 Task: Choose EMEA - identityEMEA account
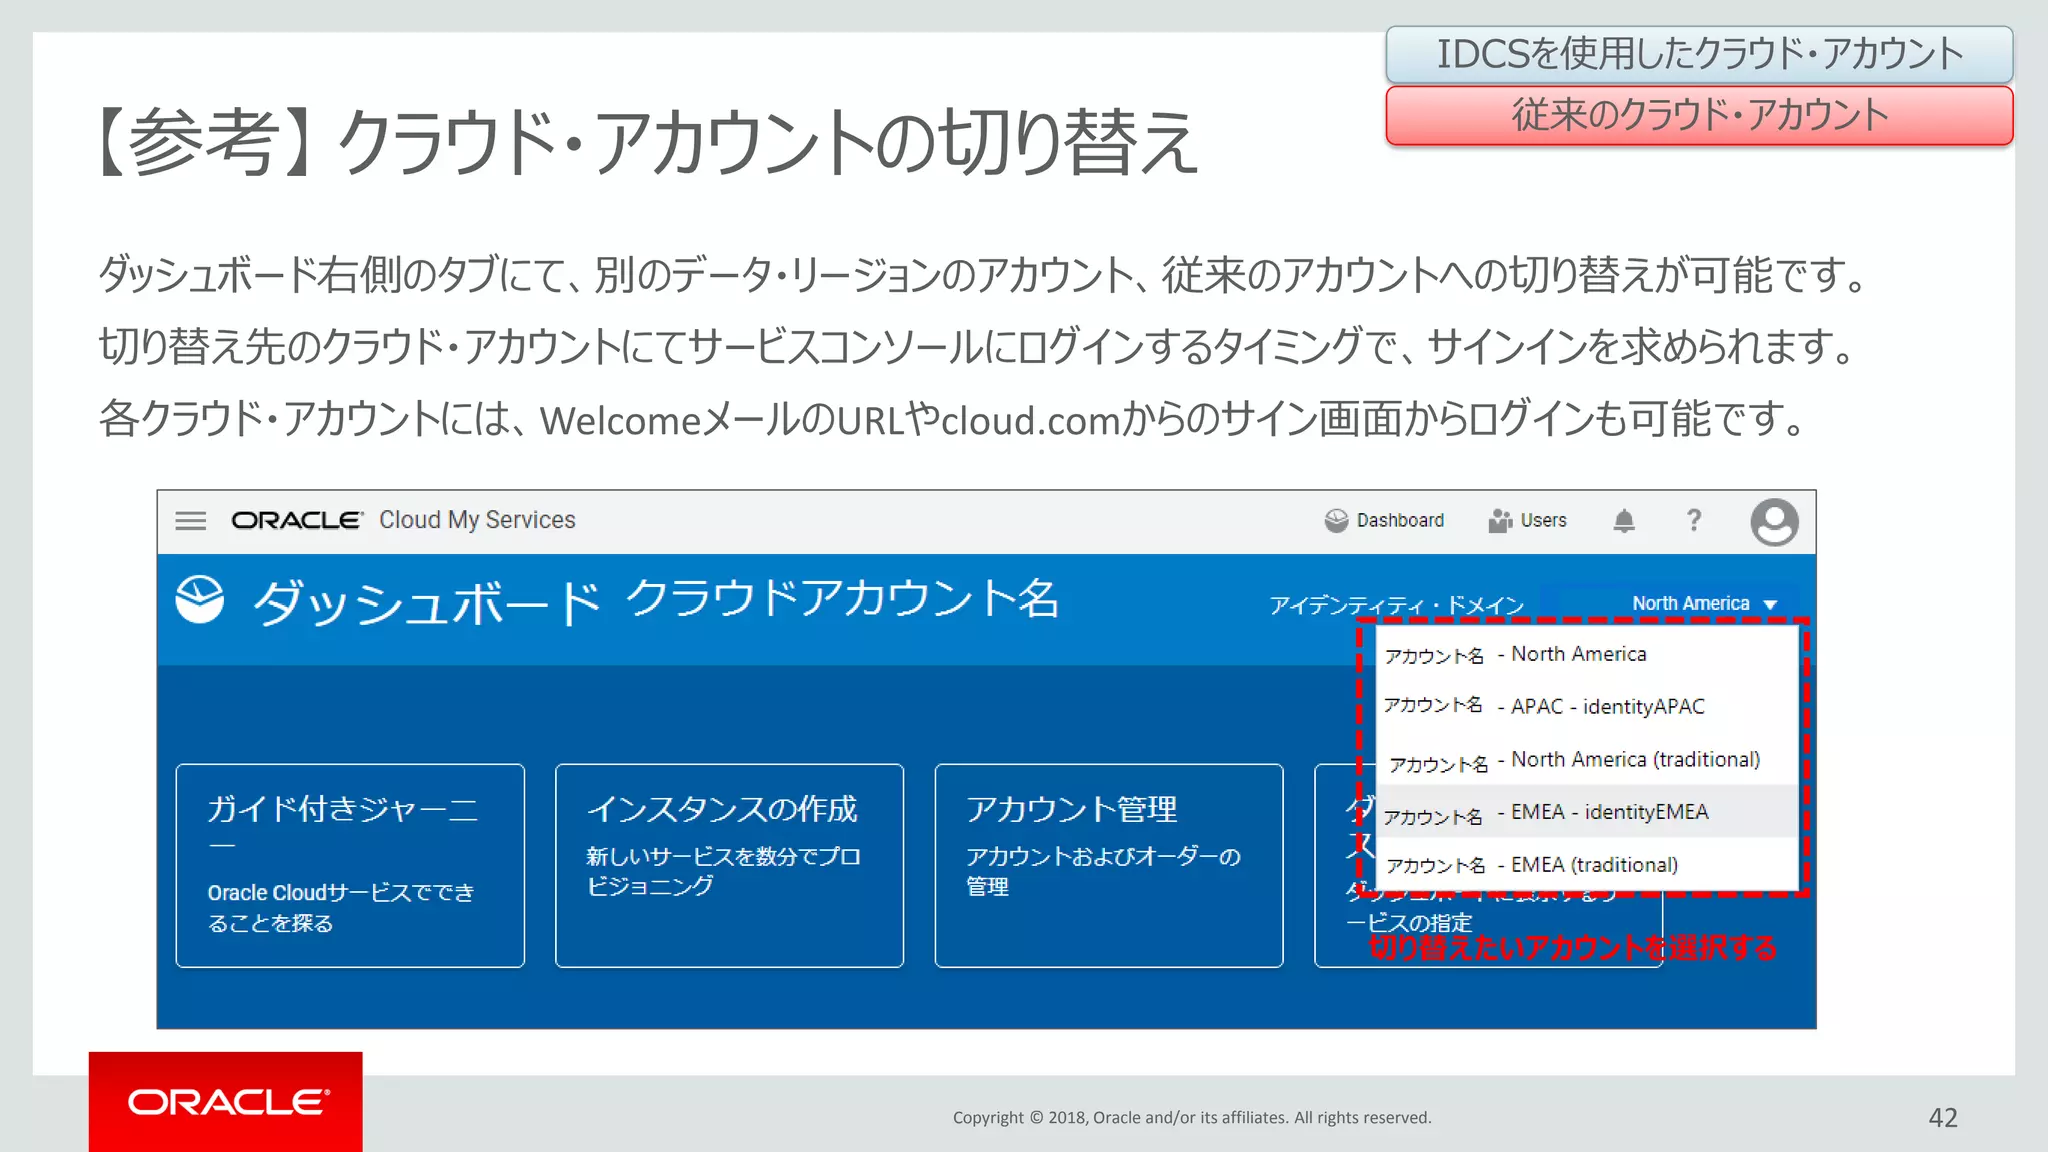coord(1586,812)
